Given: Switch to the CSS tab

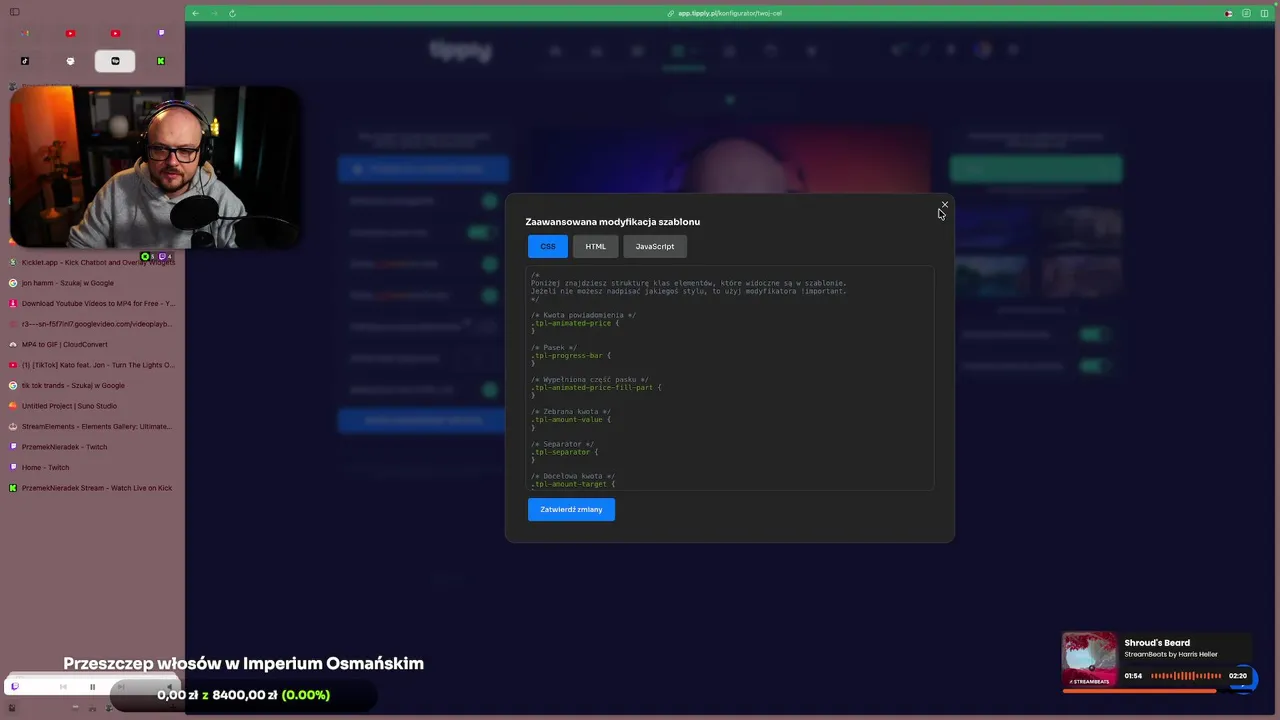Looking at the screenshot, I should [548, 246].
